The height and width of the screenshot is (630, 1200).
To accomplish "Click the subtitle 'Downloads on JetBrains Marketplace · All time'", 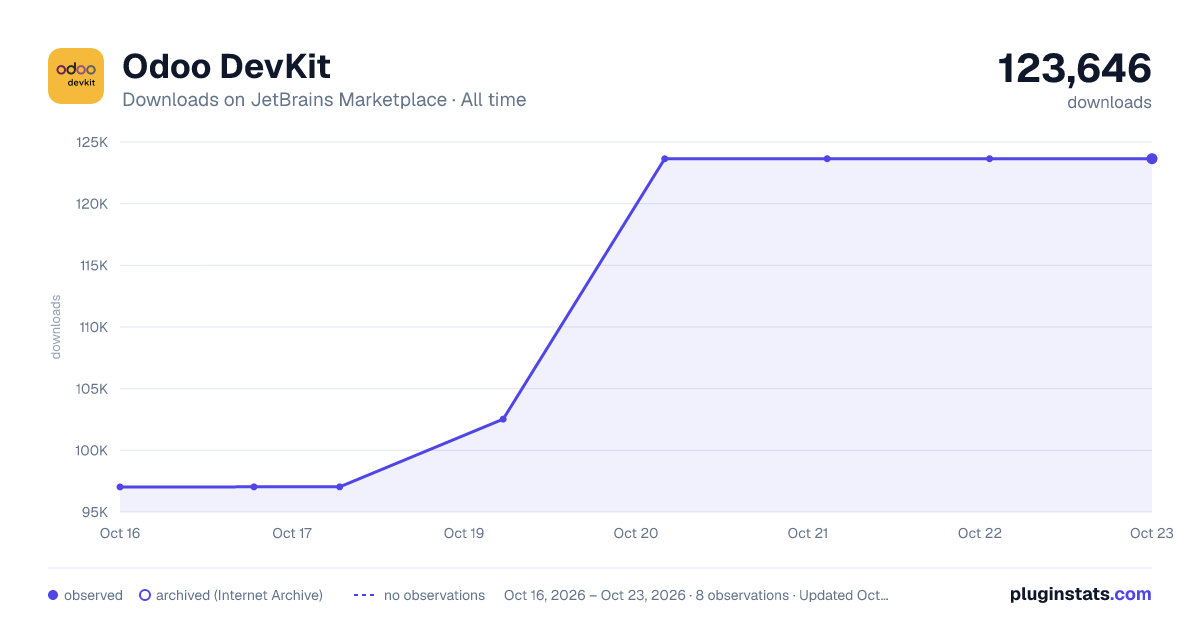I will point(324,100).
